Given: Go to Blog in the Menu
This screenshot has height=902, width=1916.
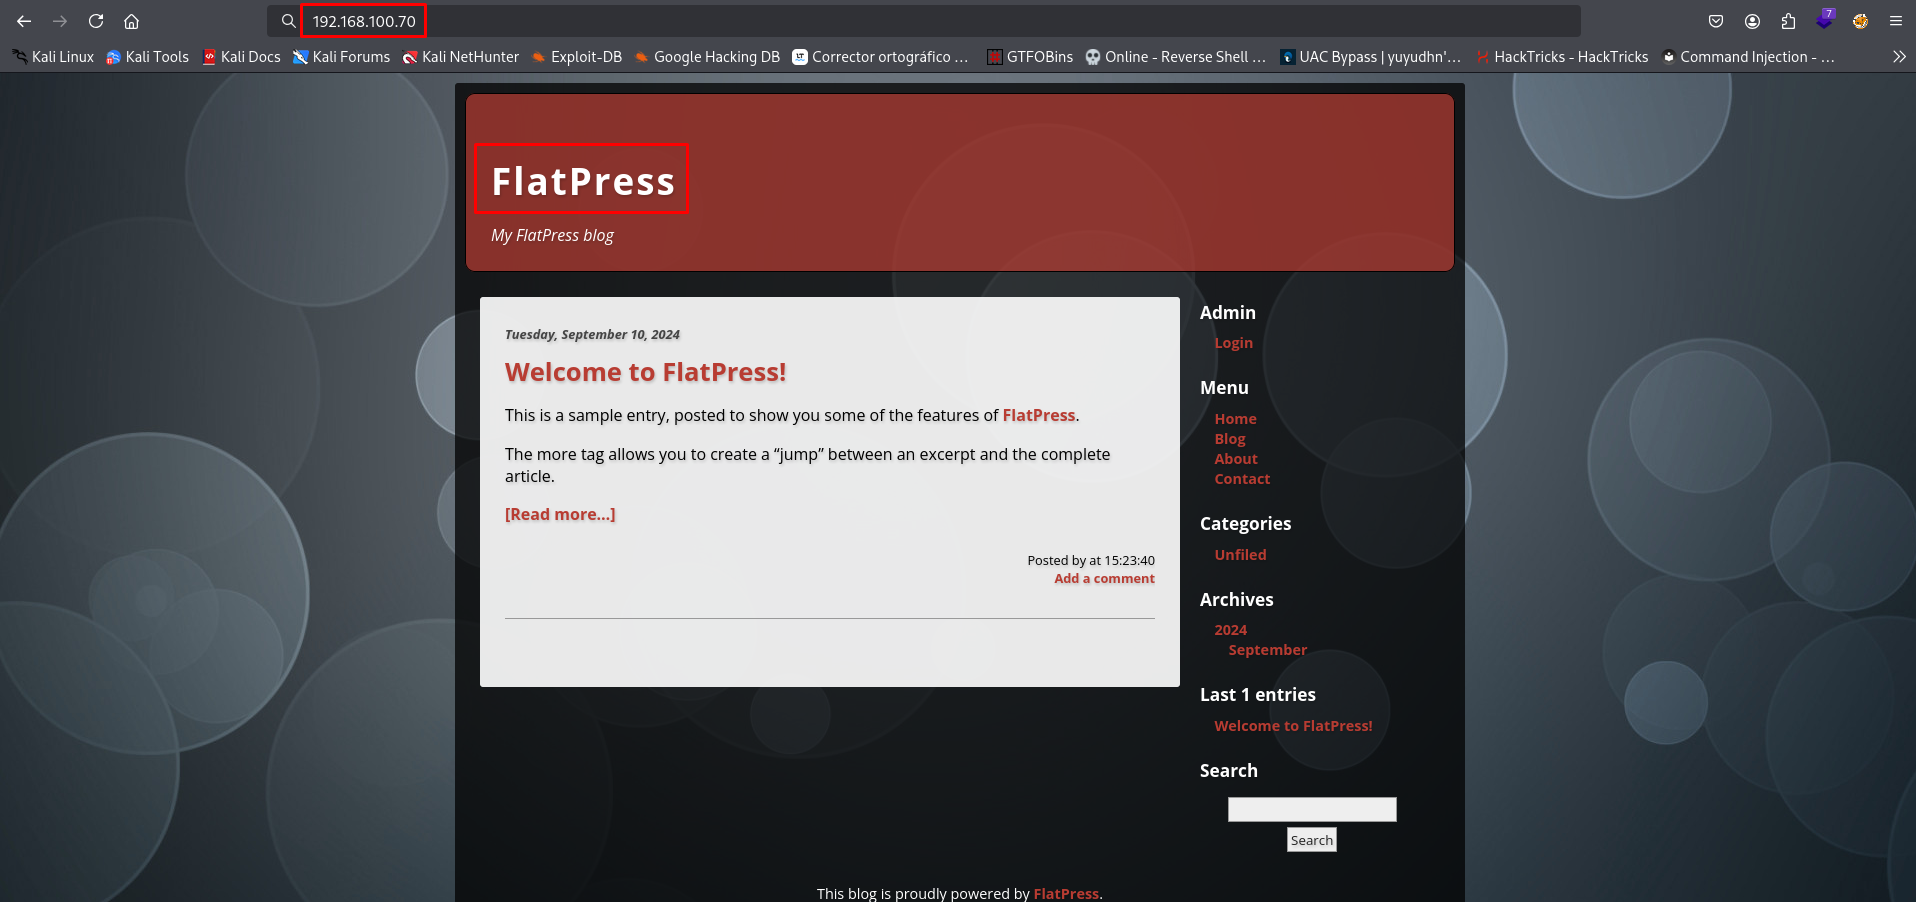Looking at the screenshot, I should pyautogui.click(x=1230, y=439).
